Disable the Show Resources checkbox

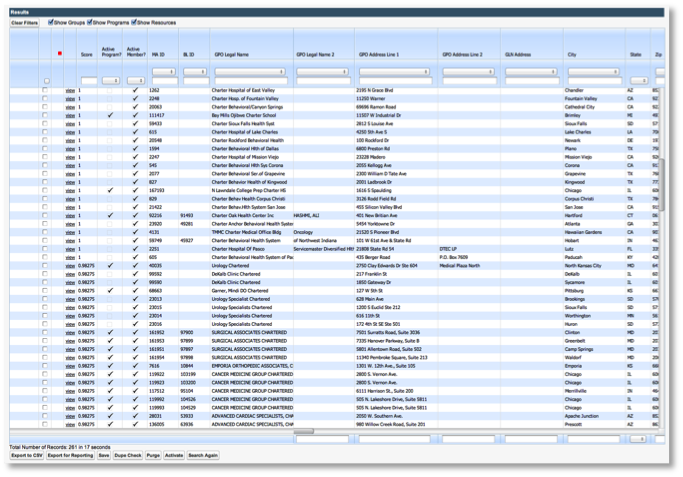tap(136, 21)
